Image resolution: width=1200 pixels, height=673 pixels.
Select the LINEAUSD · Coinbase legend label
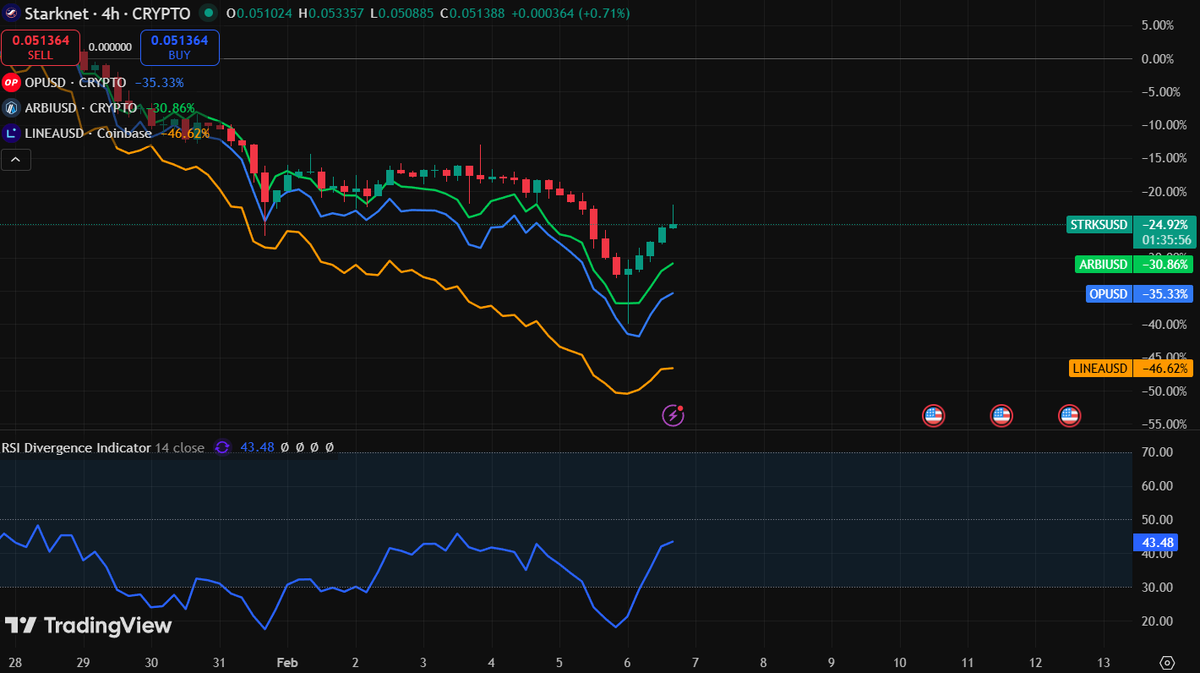pyautogui.click(x=88, y=133)
